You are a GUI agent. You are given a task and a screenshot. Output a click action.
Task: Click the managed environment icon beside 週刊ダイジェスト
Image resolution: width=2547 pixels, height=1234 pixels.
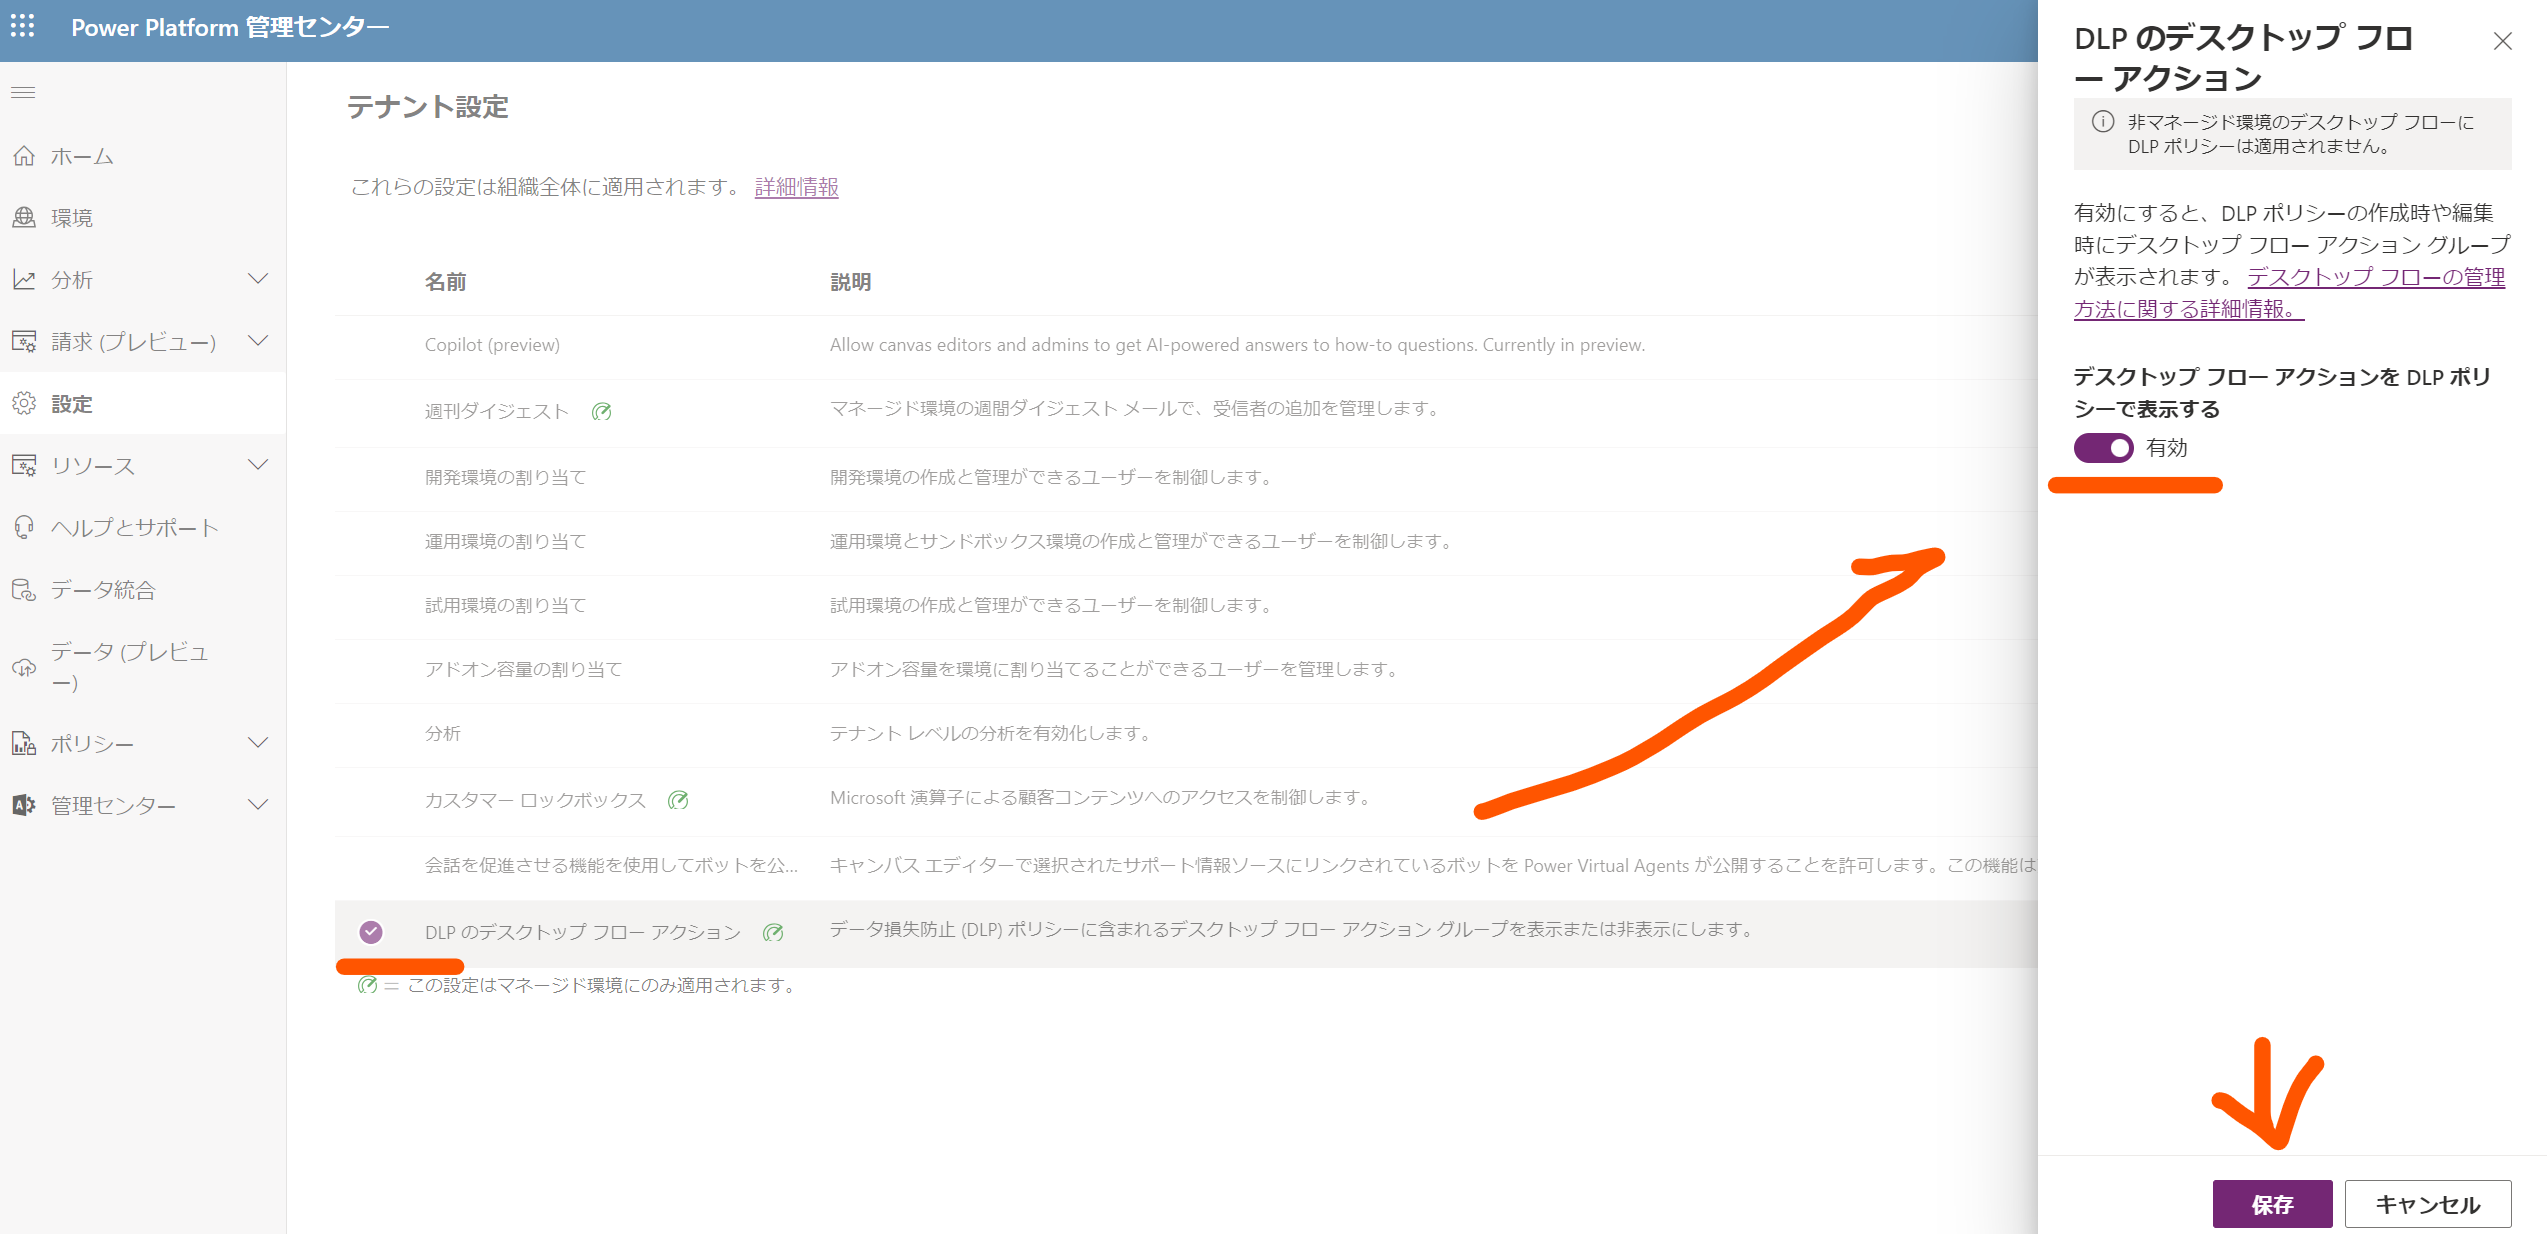click(x=603, y=410)
